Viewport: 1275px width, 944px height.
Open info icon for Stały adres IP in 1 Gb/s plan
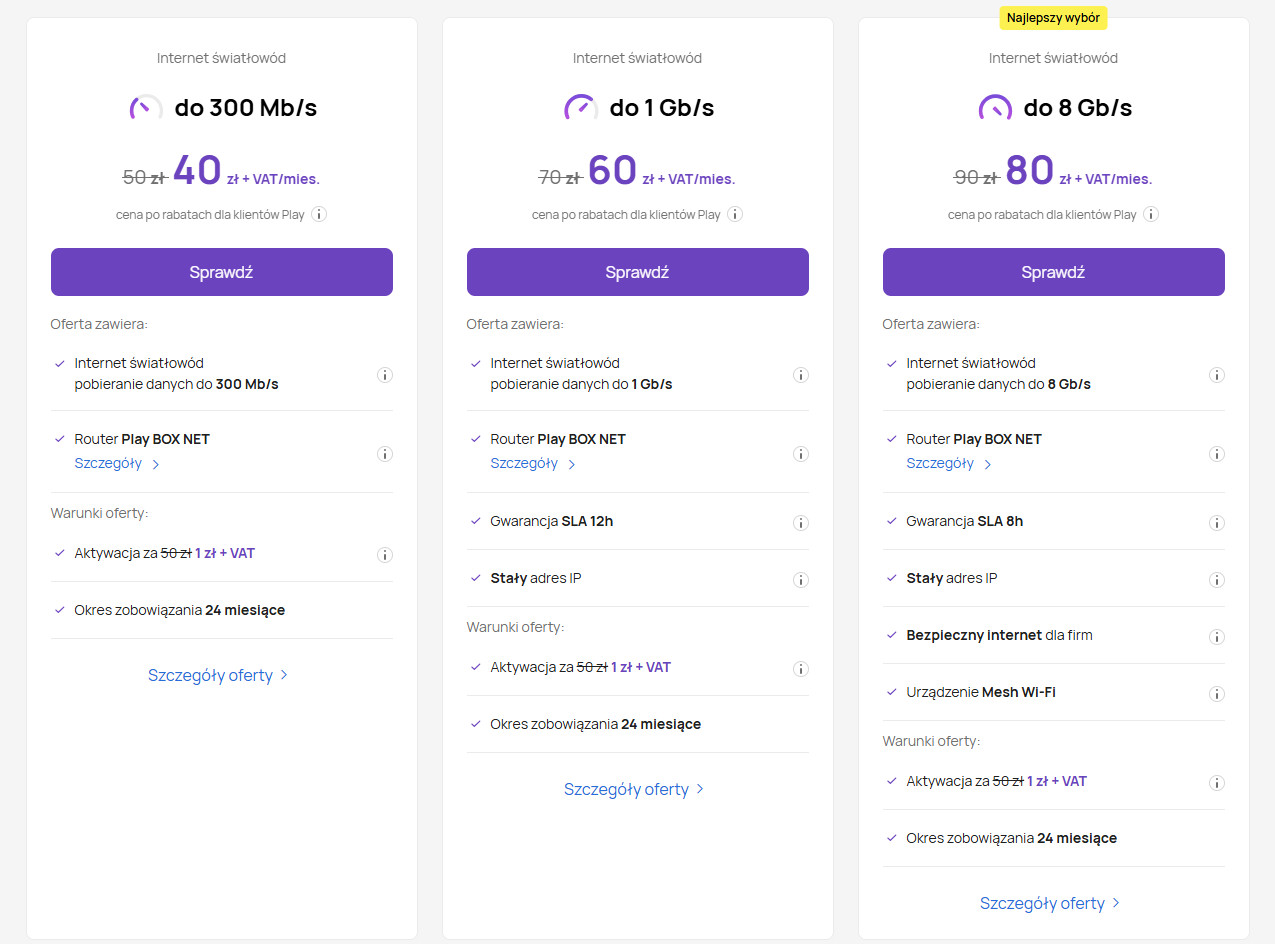(800, 579)
